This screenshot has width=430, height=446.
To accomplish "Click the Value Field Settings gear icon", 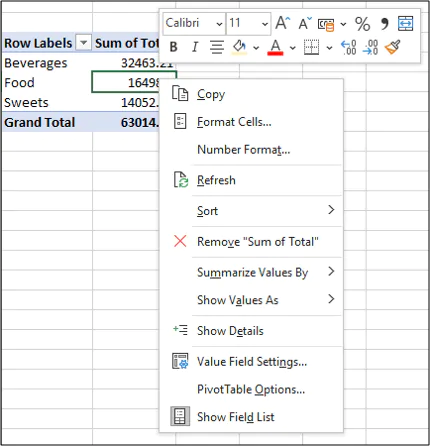I will click(x=180, y=361).
